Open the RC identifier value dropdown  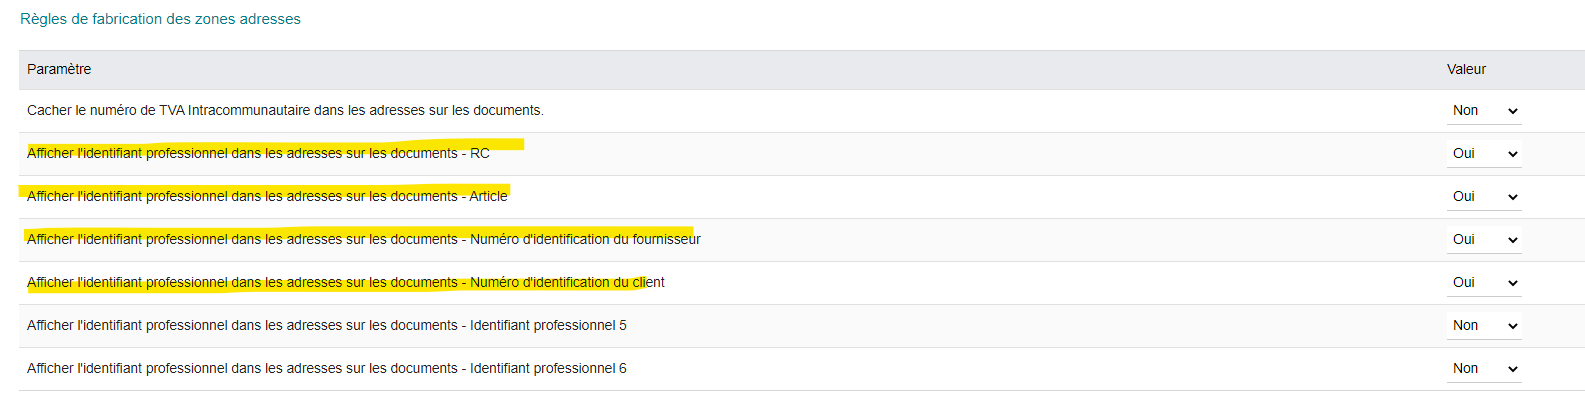(x=1484, y=154)
